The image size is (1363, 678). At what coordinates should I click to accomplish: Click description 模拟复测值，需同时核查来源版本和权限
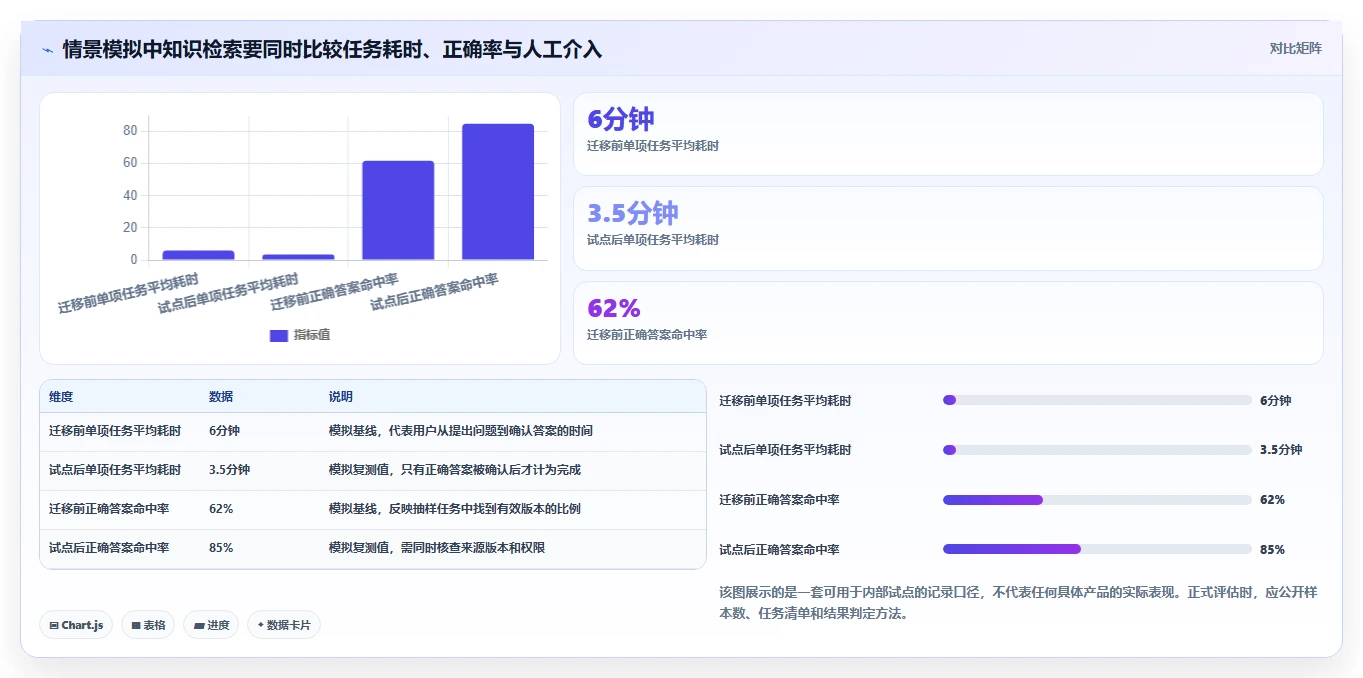click(437, 548)
